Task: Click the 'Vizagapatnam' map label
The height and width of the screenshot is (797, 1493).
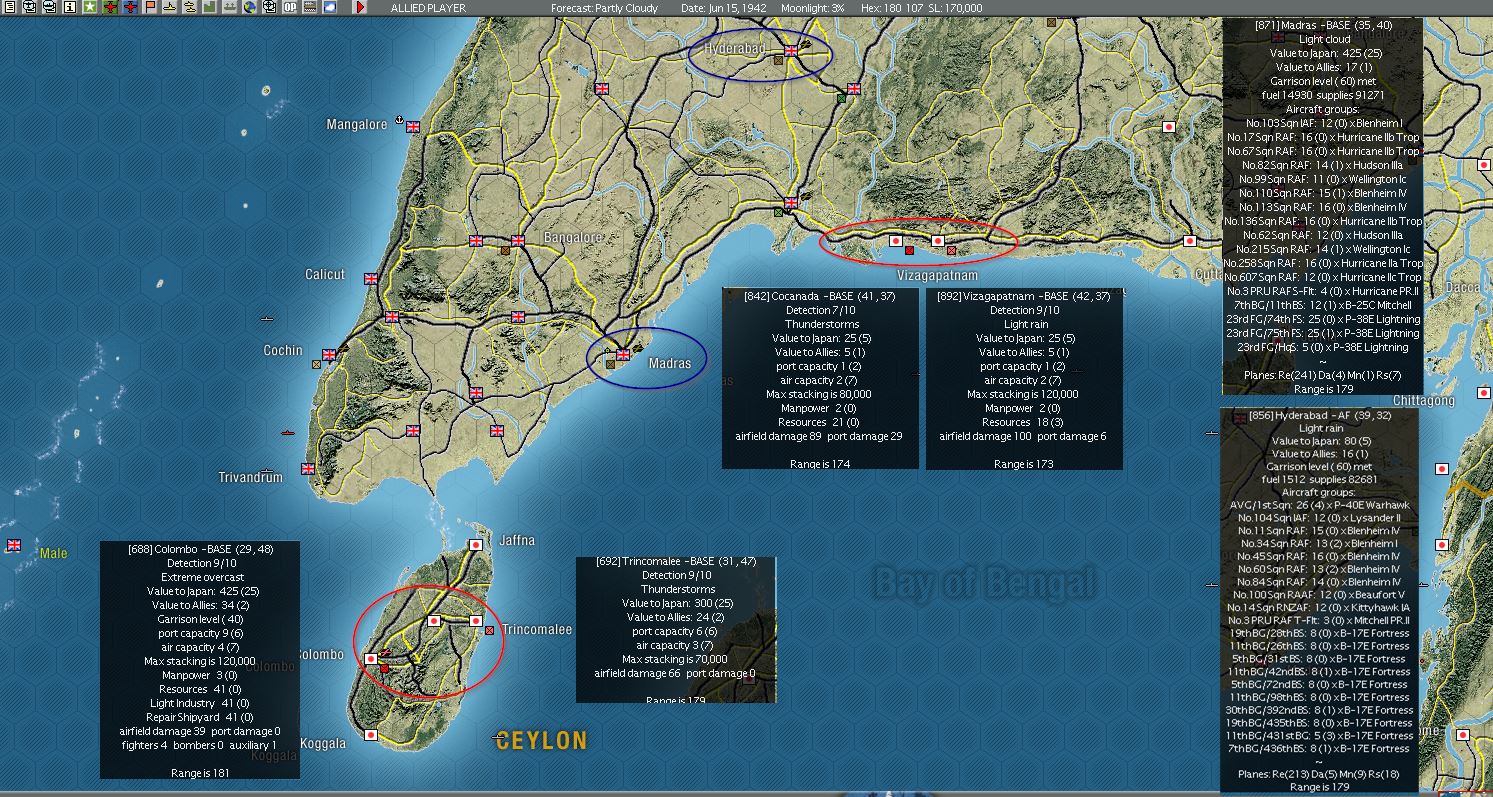Action: point(936,275)
